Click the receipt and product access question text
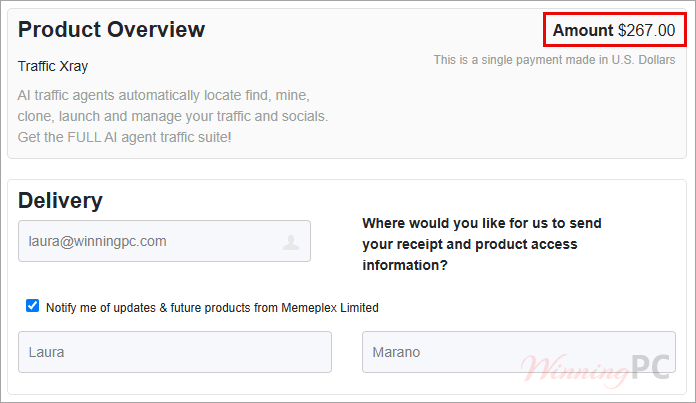The width and height of the screenshot is (696, 403). pyautogui.click(x=482, y=244)
